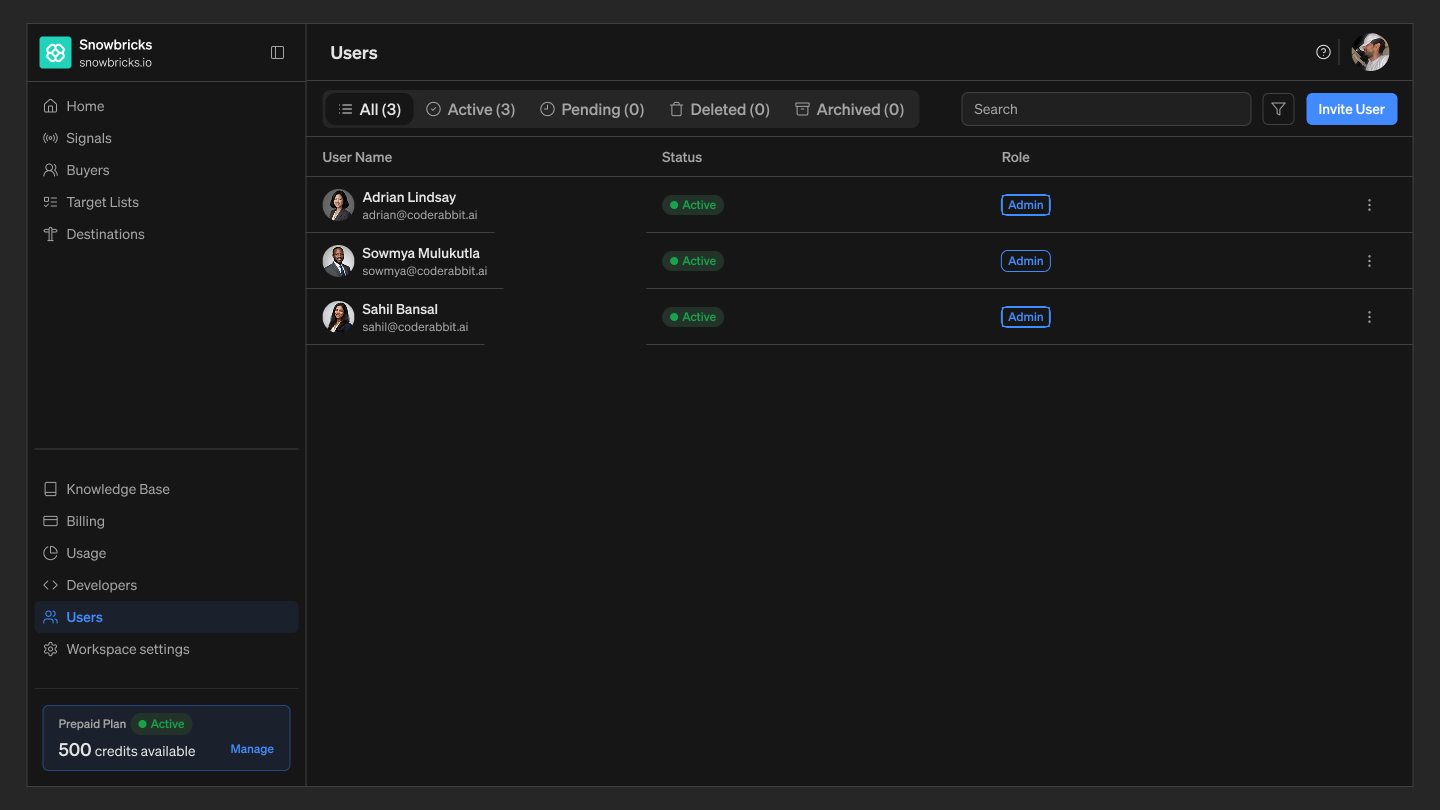Screen dimensions: 1440x810
Task: Click the Active status badge for Adrian Lindsay
Action: click(x=693, y=205)
